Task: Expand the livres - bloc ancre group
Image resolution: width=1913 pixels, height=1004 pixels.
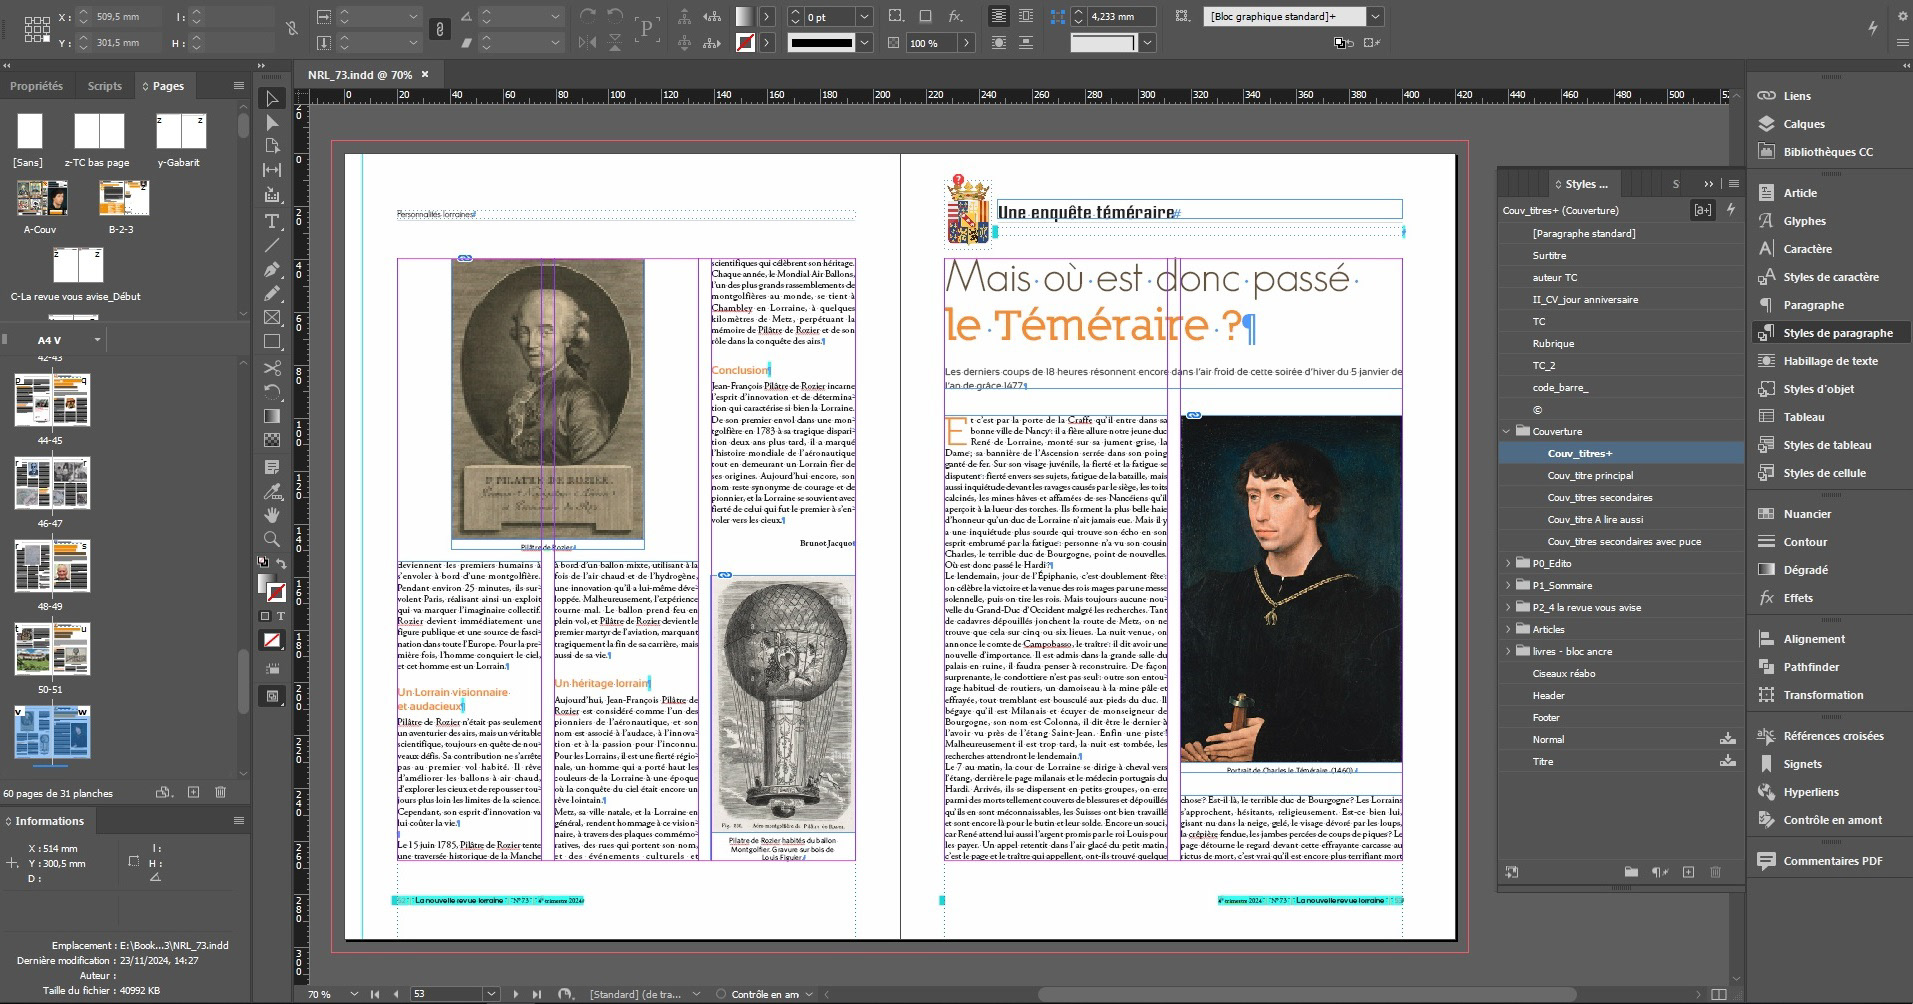Action: pos(1507,651)
